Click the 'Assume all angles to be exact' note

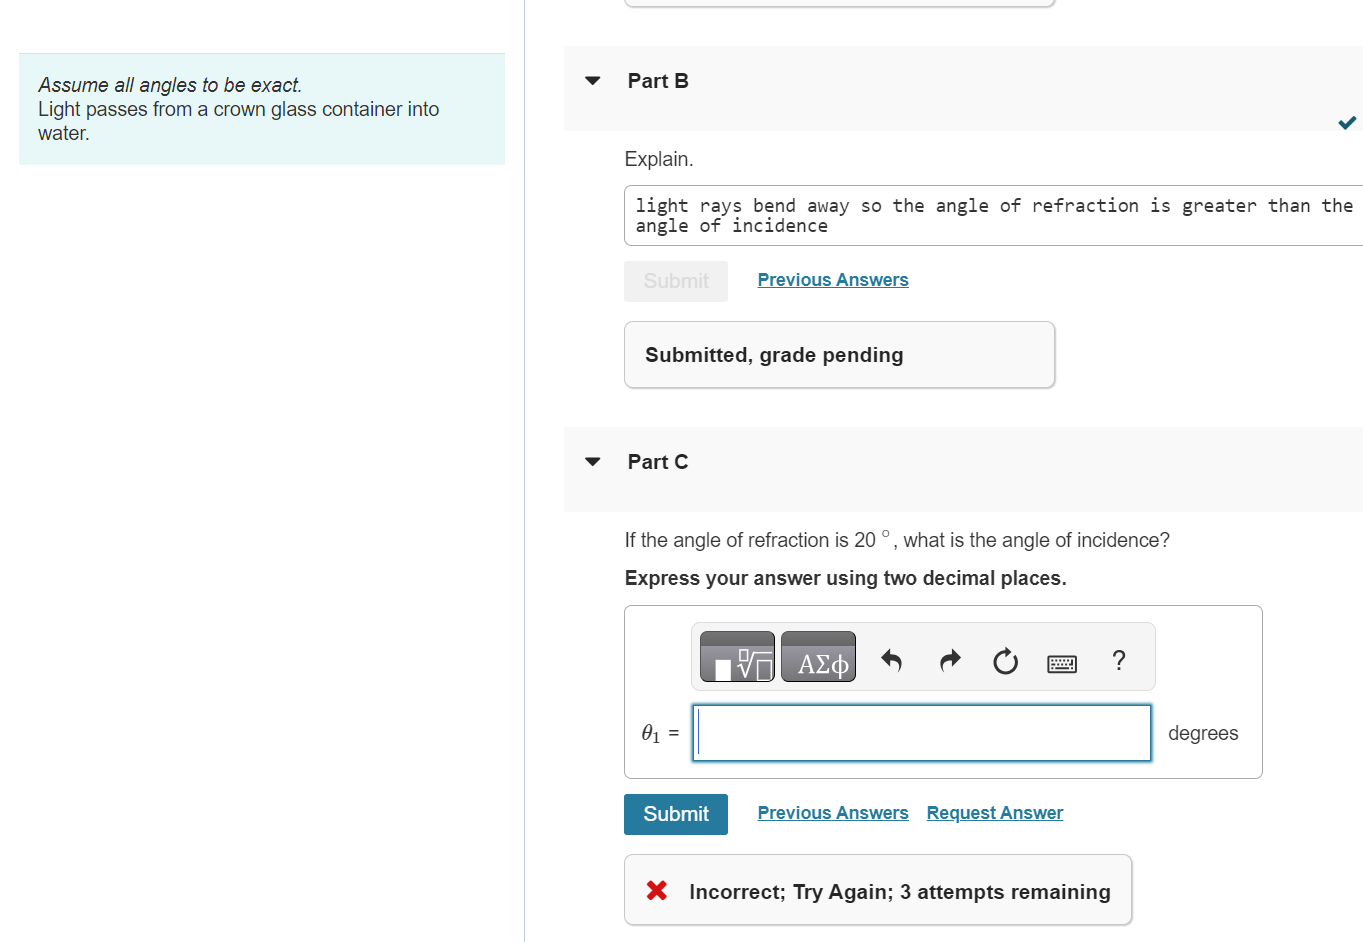(x=170, y=85)
